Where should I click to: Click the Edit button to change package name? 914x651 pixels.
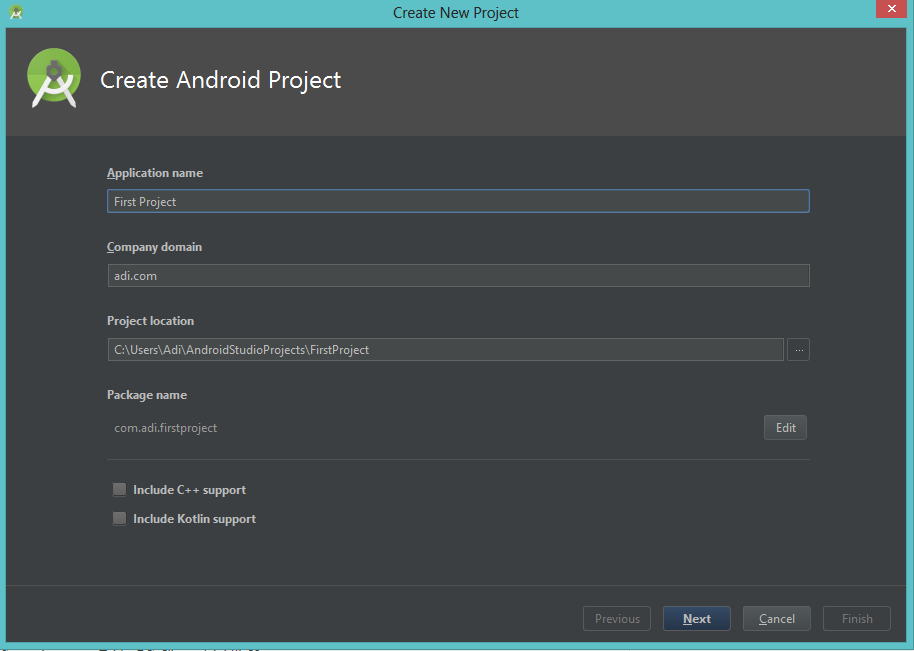click(784, 427)
